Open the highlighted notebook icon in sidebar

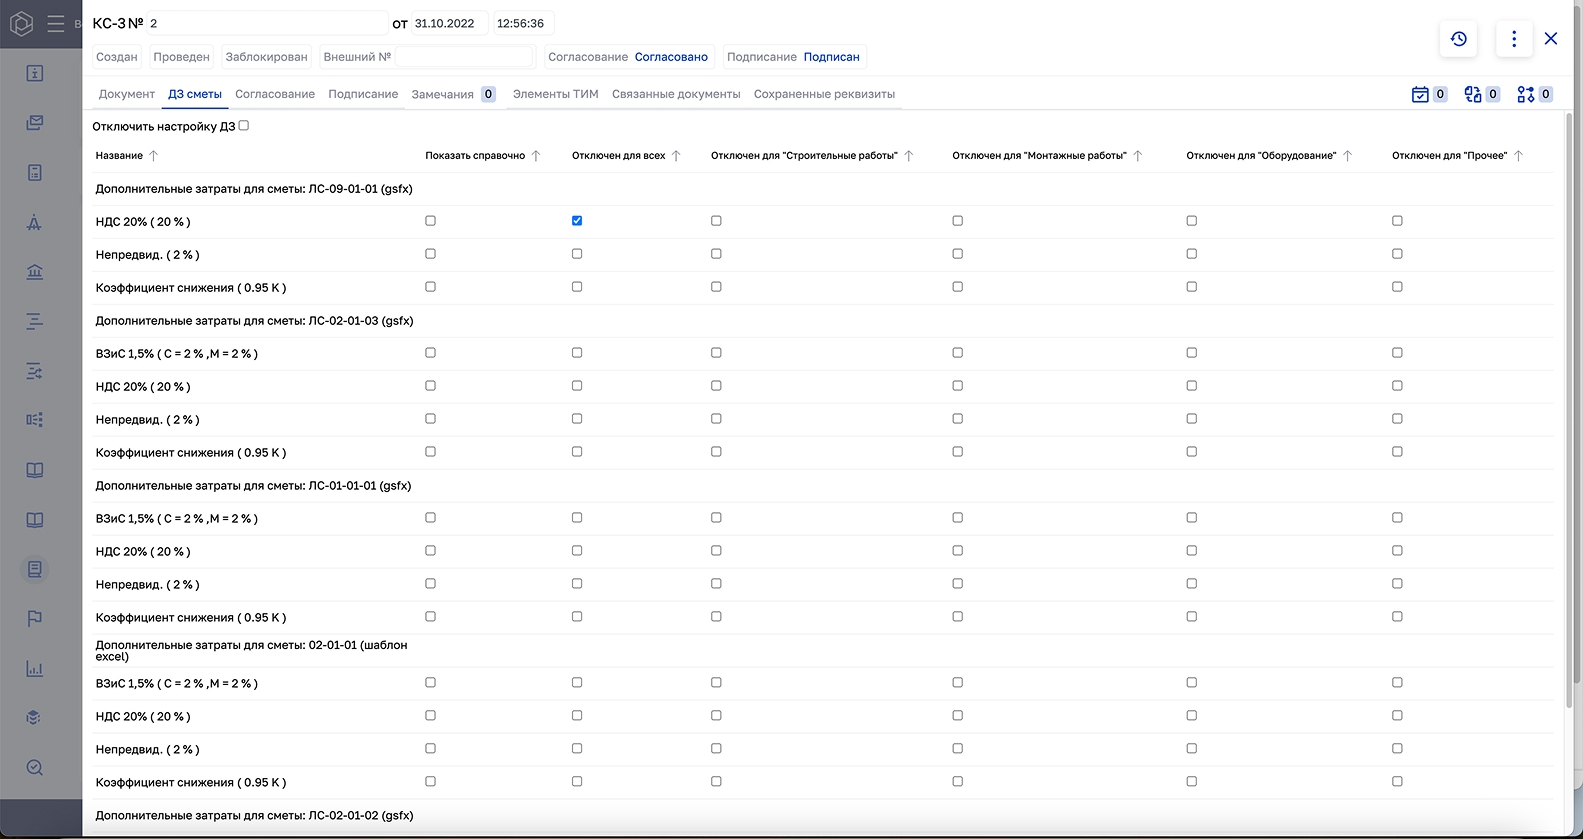(x=35, y=569)
